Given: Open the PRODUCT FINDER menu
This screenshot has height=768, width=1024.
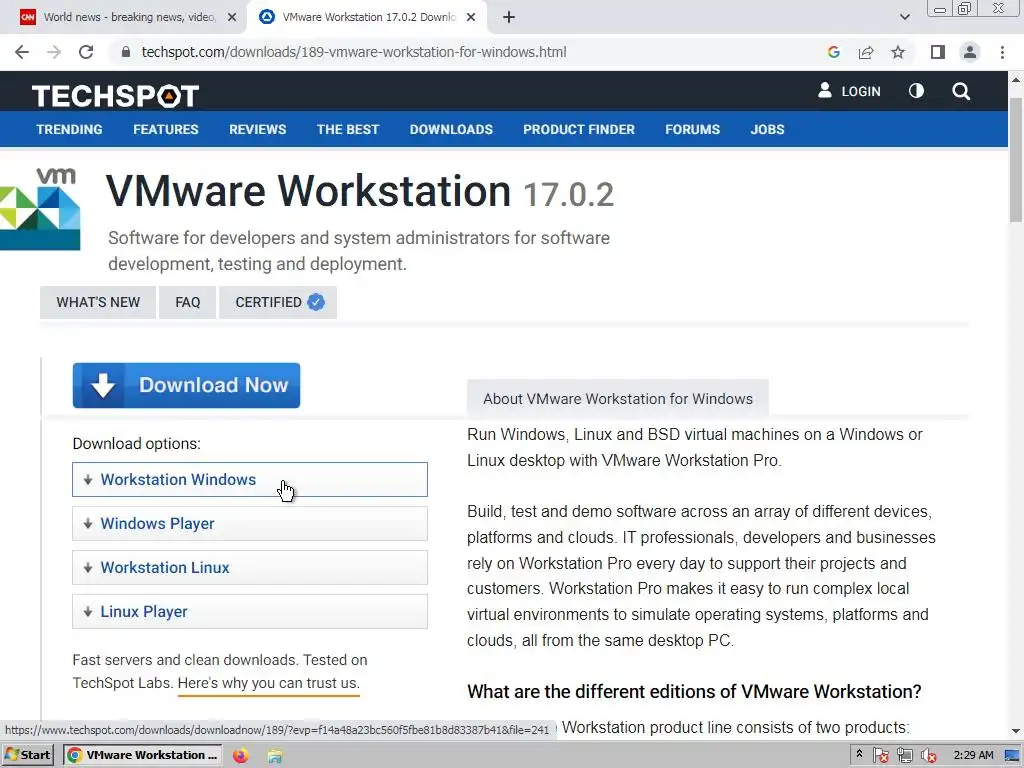Looking at the screenshot, I should tap(579, 129).
